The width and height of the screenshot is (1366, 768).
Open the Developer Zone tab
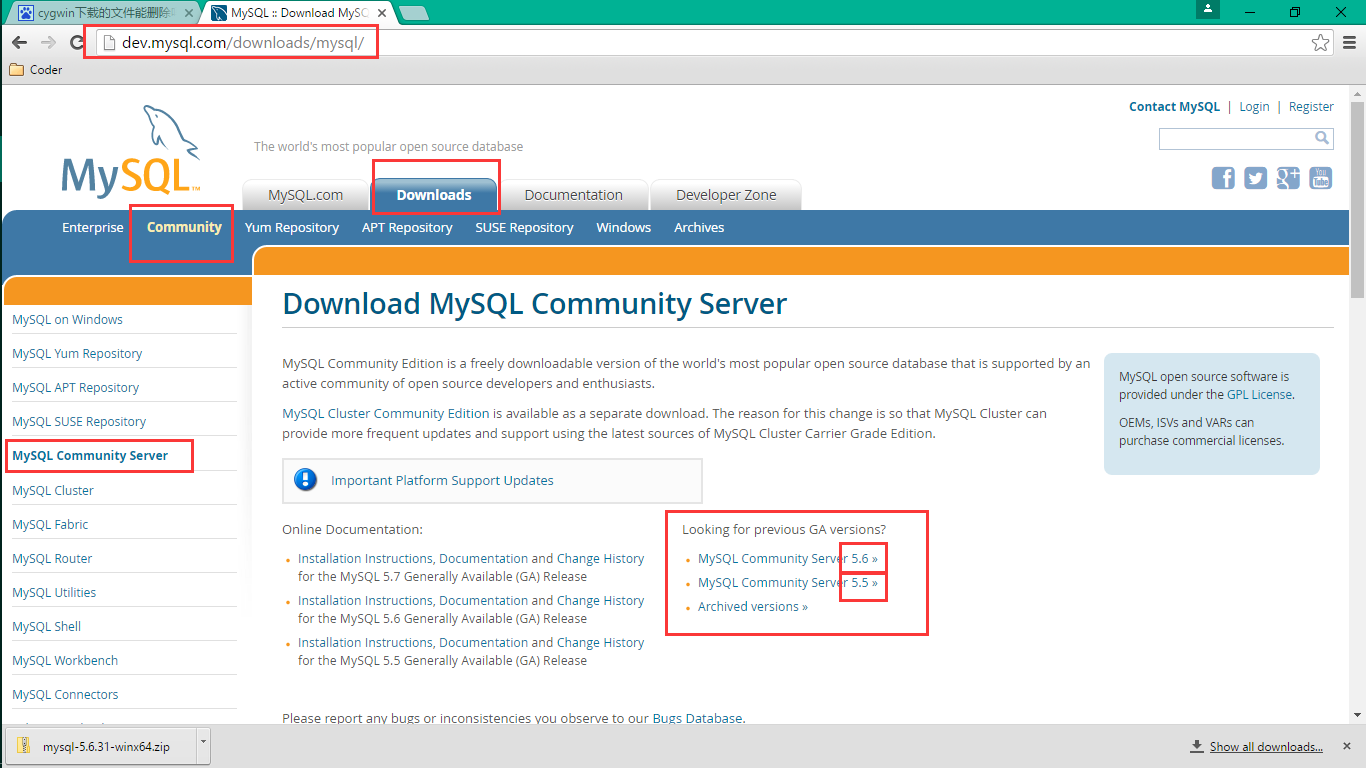725,195
